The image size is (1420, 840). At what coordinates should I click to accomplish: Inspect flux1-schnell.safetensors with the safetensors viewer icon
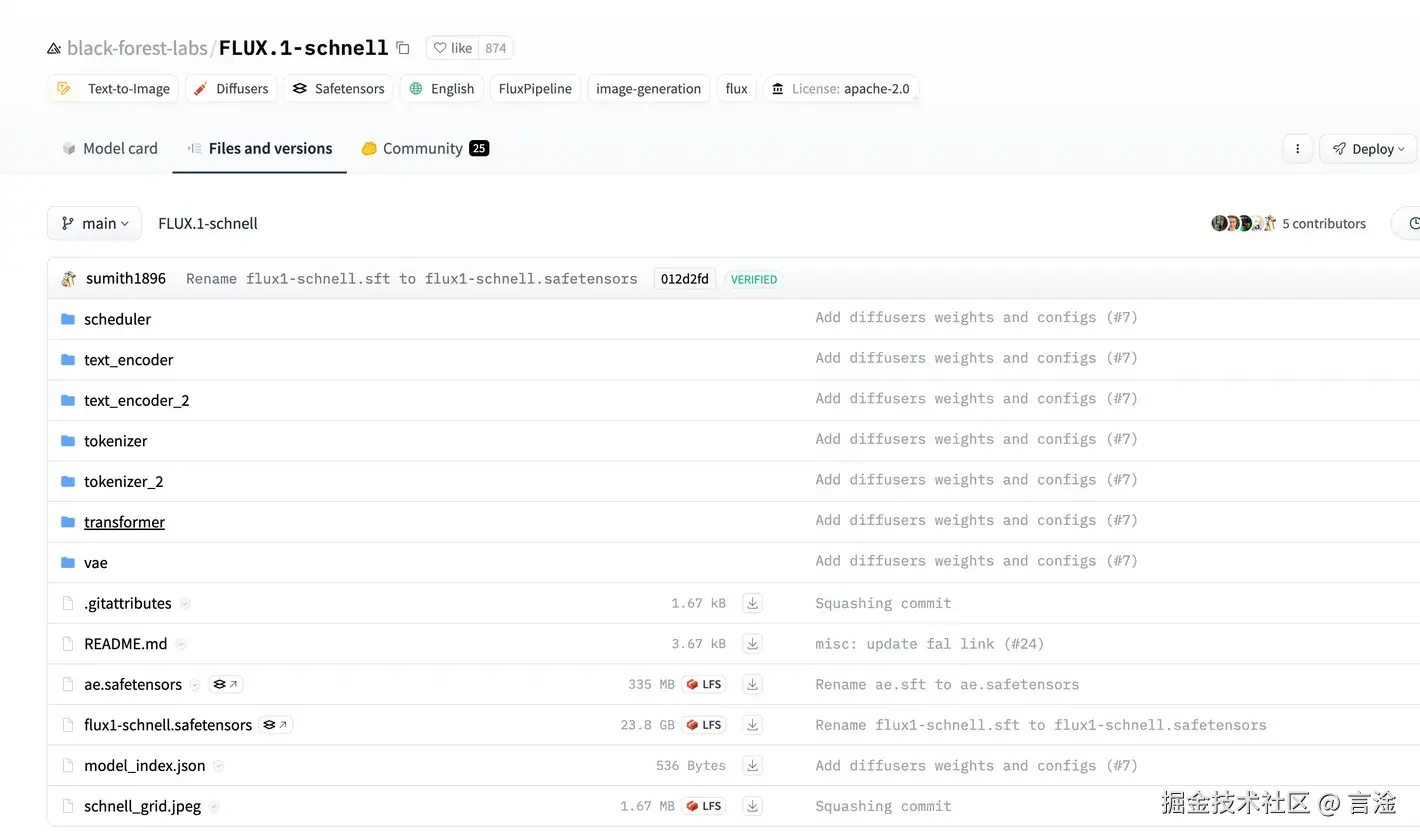(x=276, y=725)
